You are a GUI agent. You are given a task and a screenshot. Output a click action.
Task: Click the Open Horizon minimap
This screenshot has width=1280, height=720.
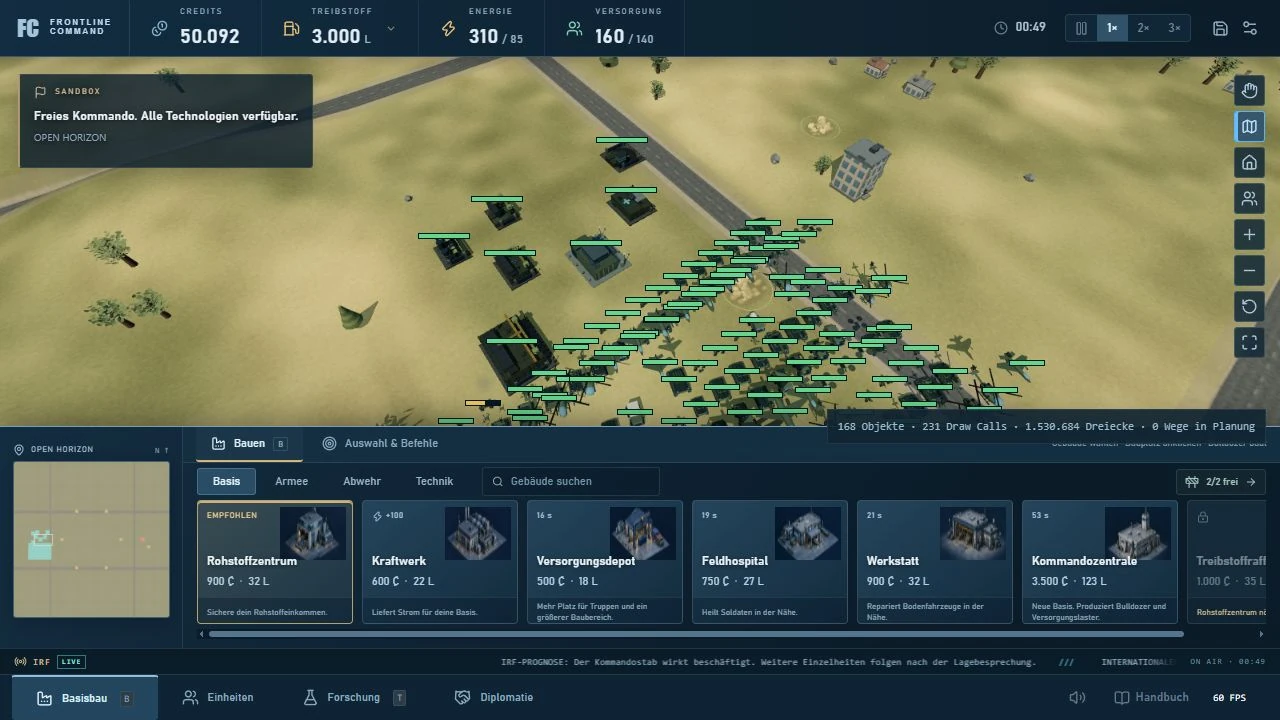pyautogui.click(x=91, y=539)
